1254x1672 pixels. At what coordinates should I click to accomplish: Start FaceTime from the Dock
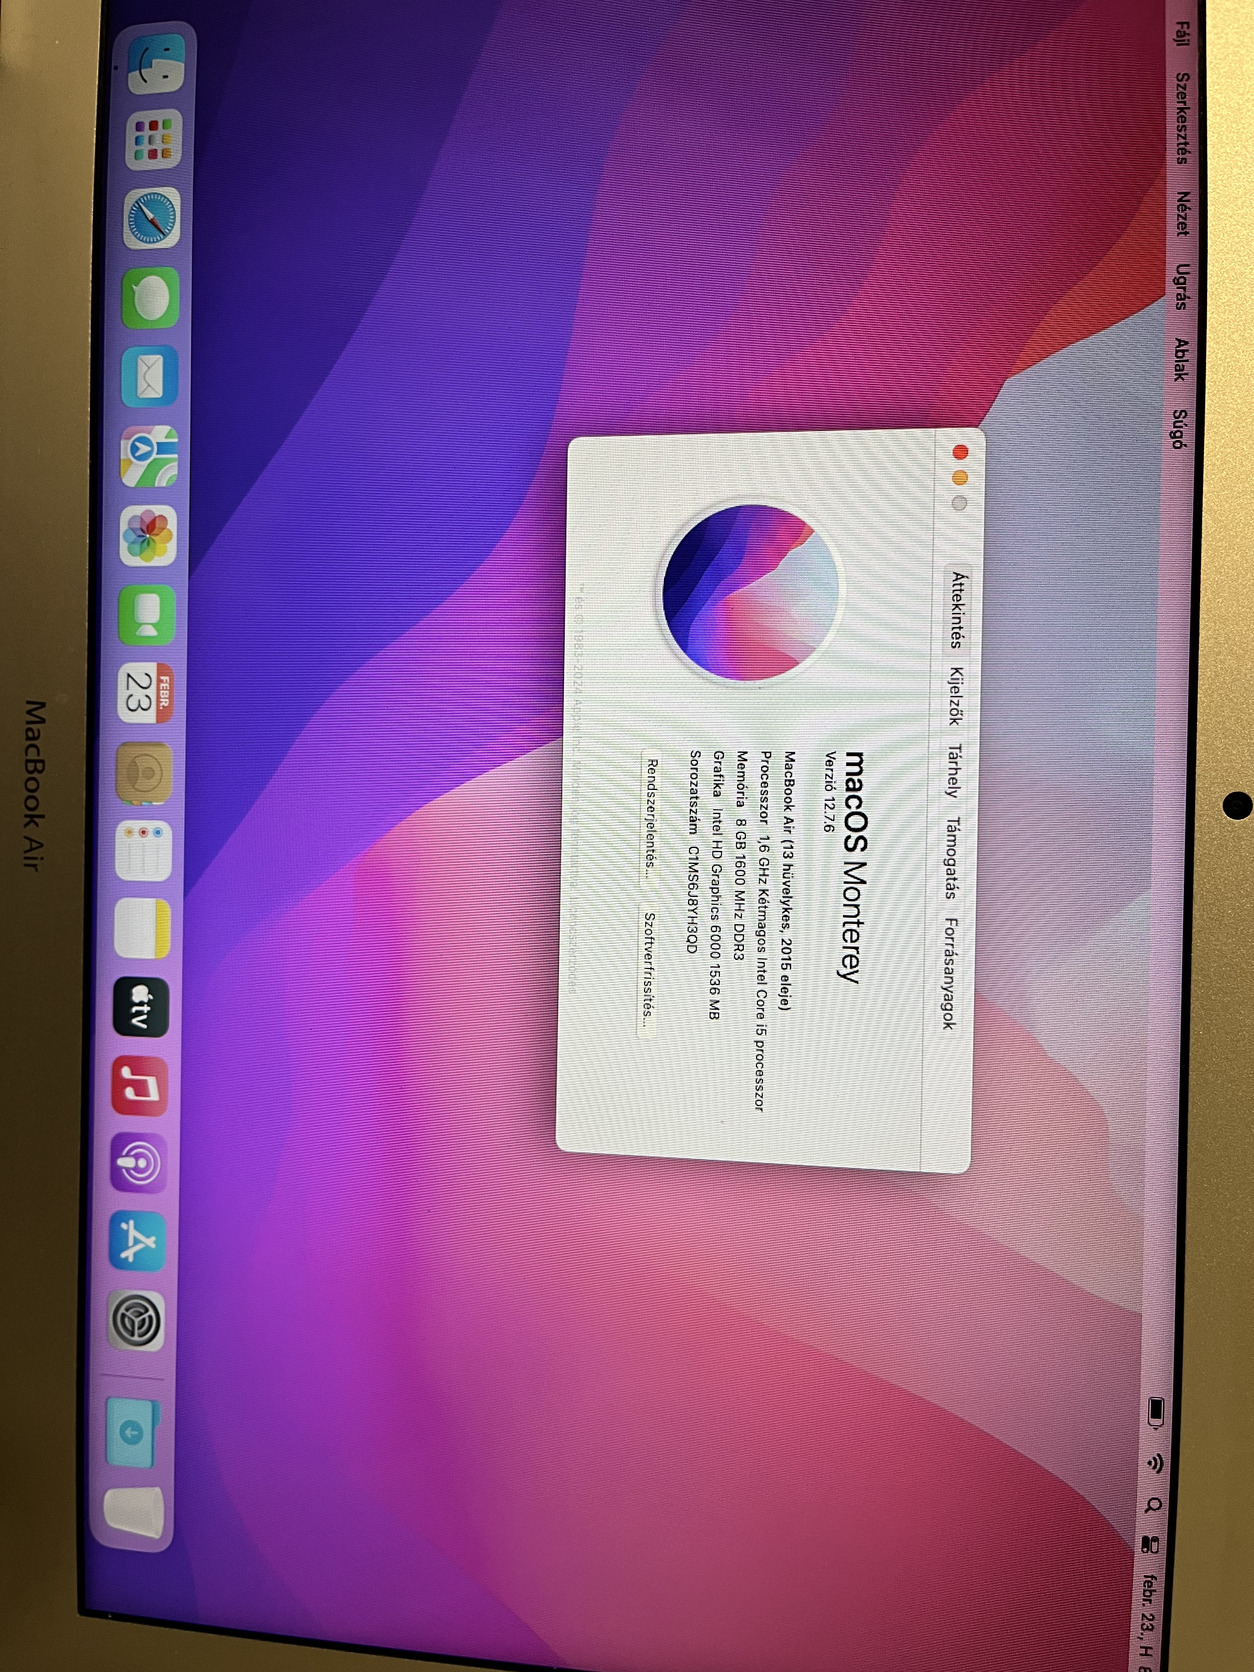pos(147,614)
